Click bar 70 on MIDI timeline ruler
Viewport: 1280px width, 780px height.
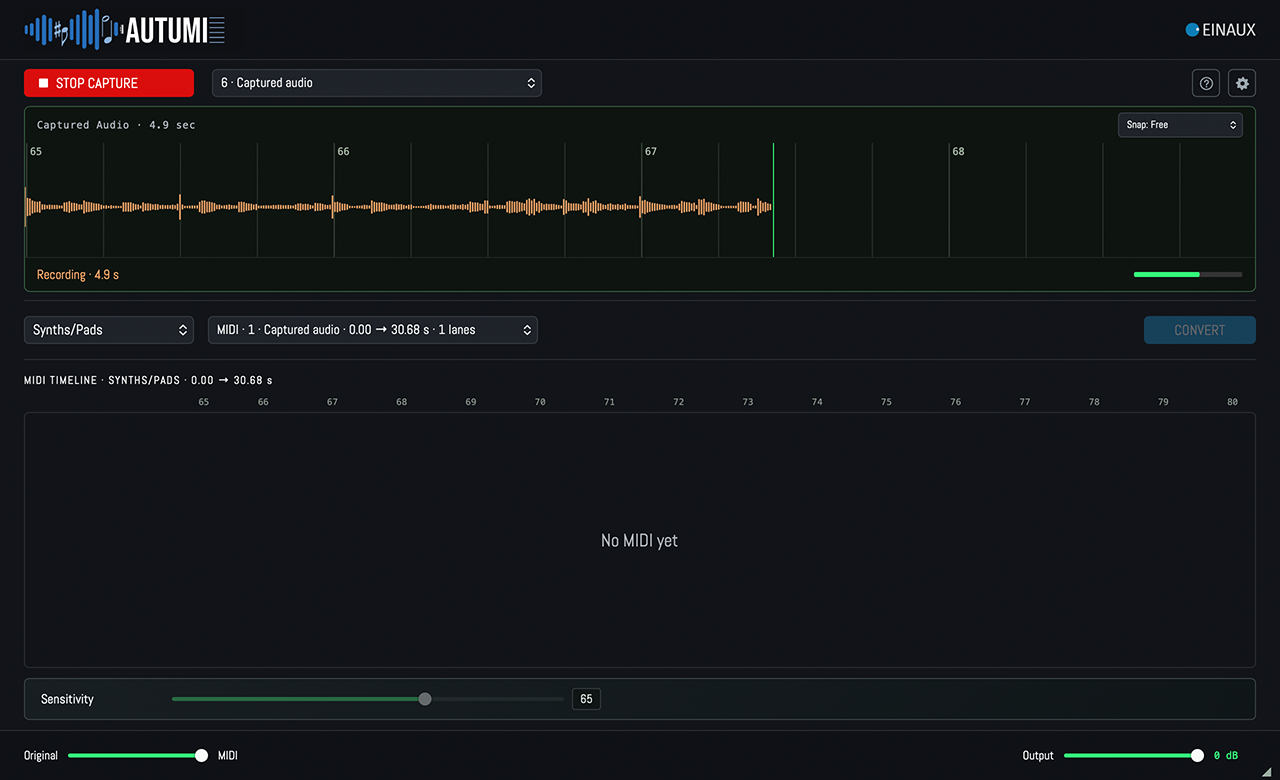click(x=540, y=402)
